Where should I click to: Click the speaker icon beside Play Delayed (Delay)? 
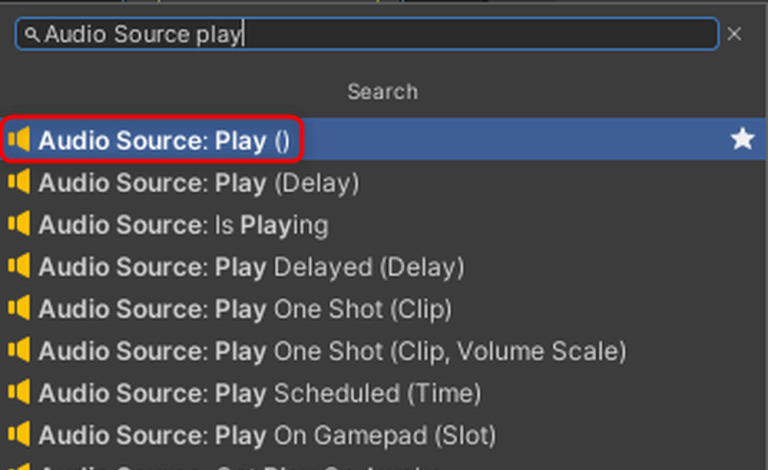[19, 266]
